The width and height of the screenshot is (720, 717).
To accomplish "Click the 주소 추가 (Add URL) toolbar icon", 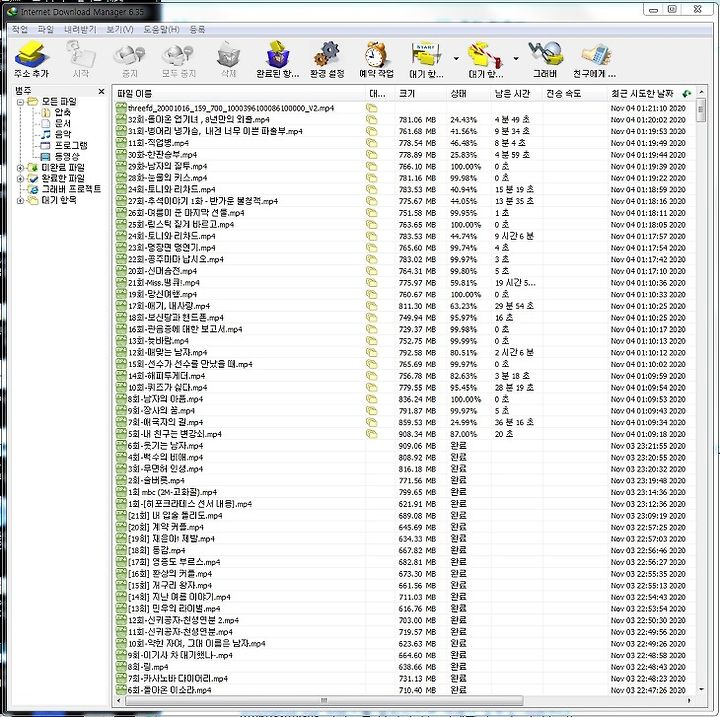I will [x=31, y=54].
